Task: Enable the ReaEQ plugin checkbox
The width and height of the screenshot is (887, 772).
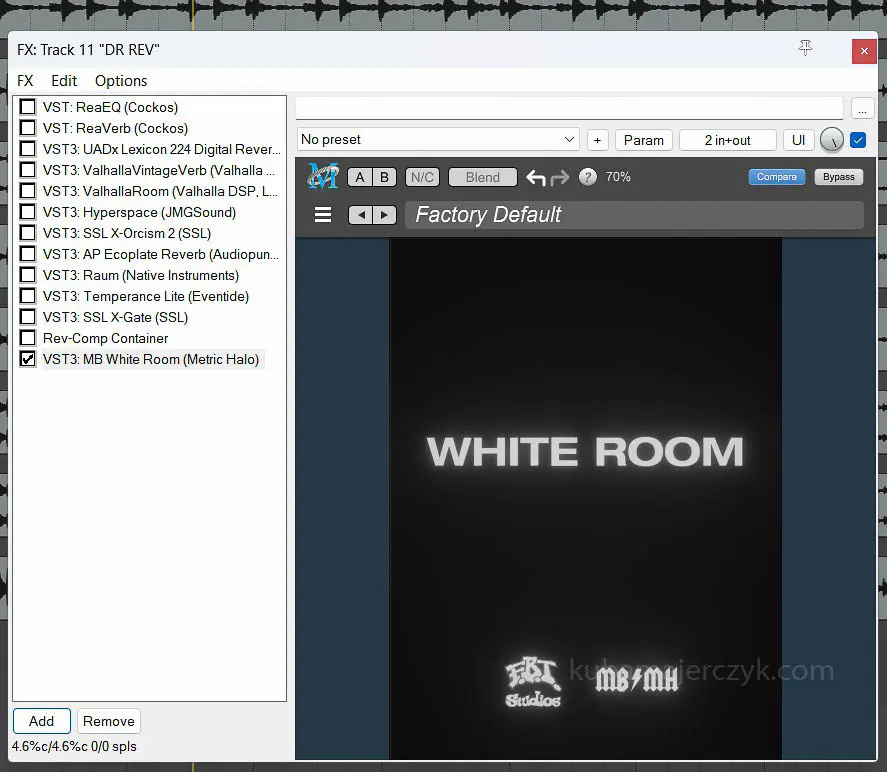Action: [x=28, y=107]
